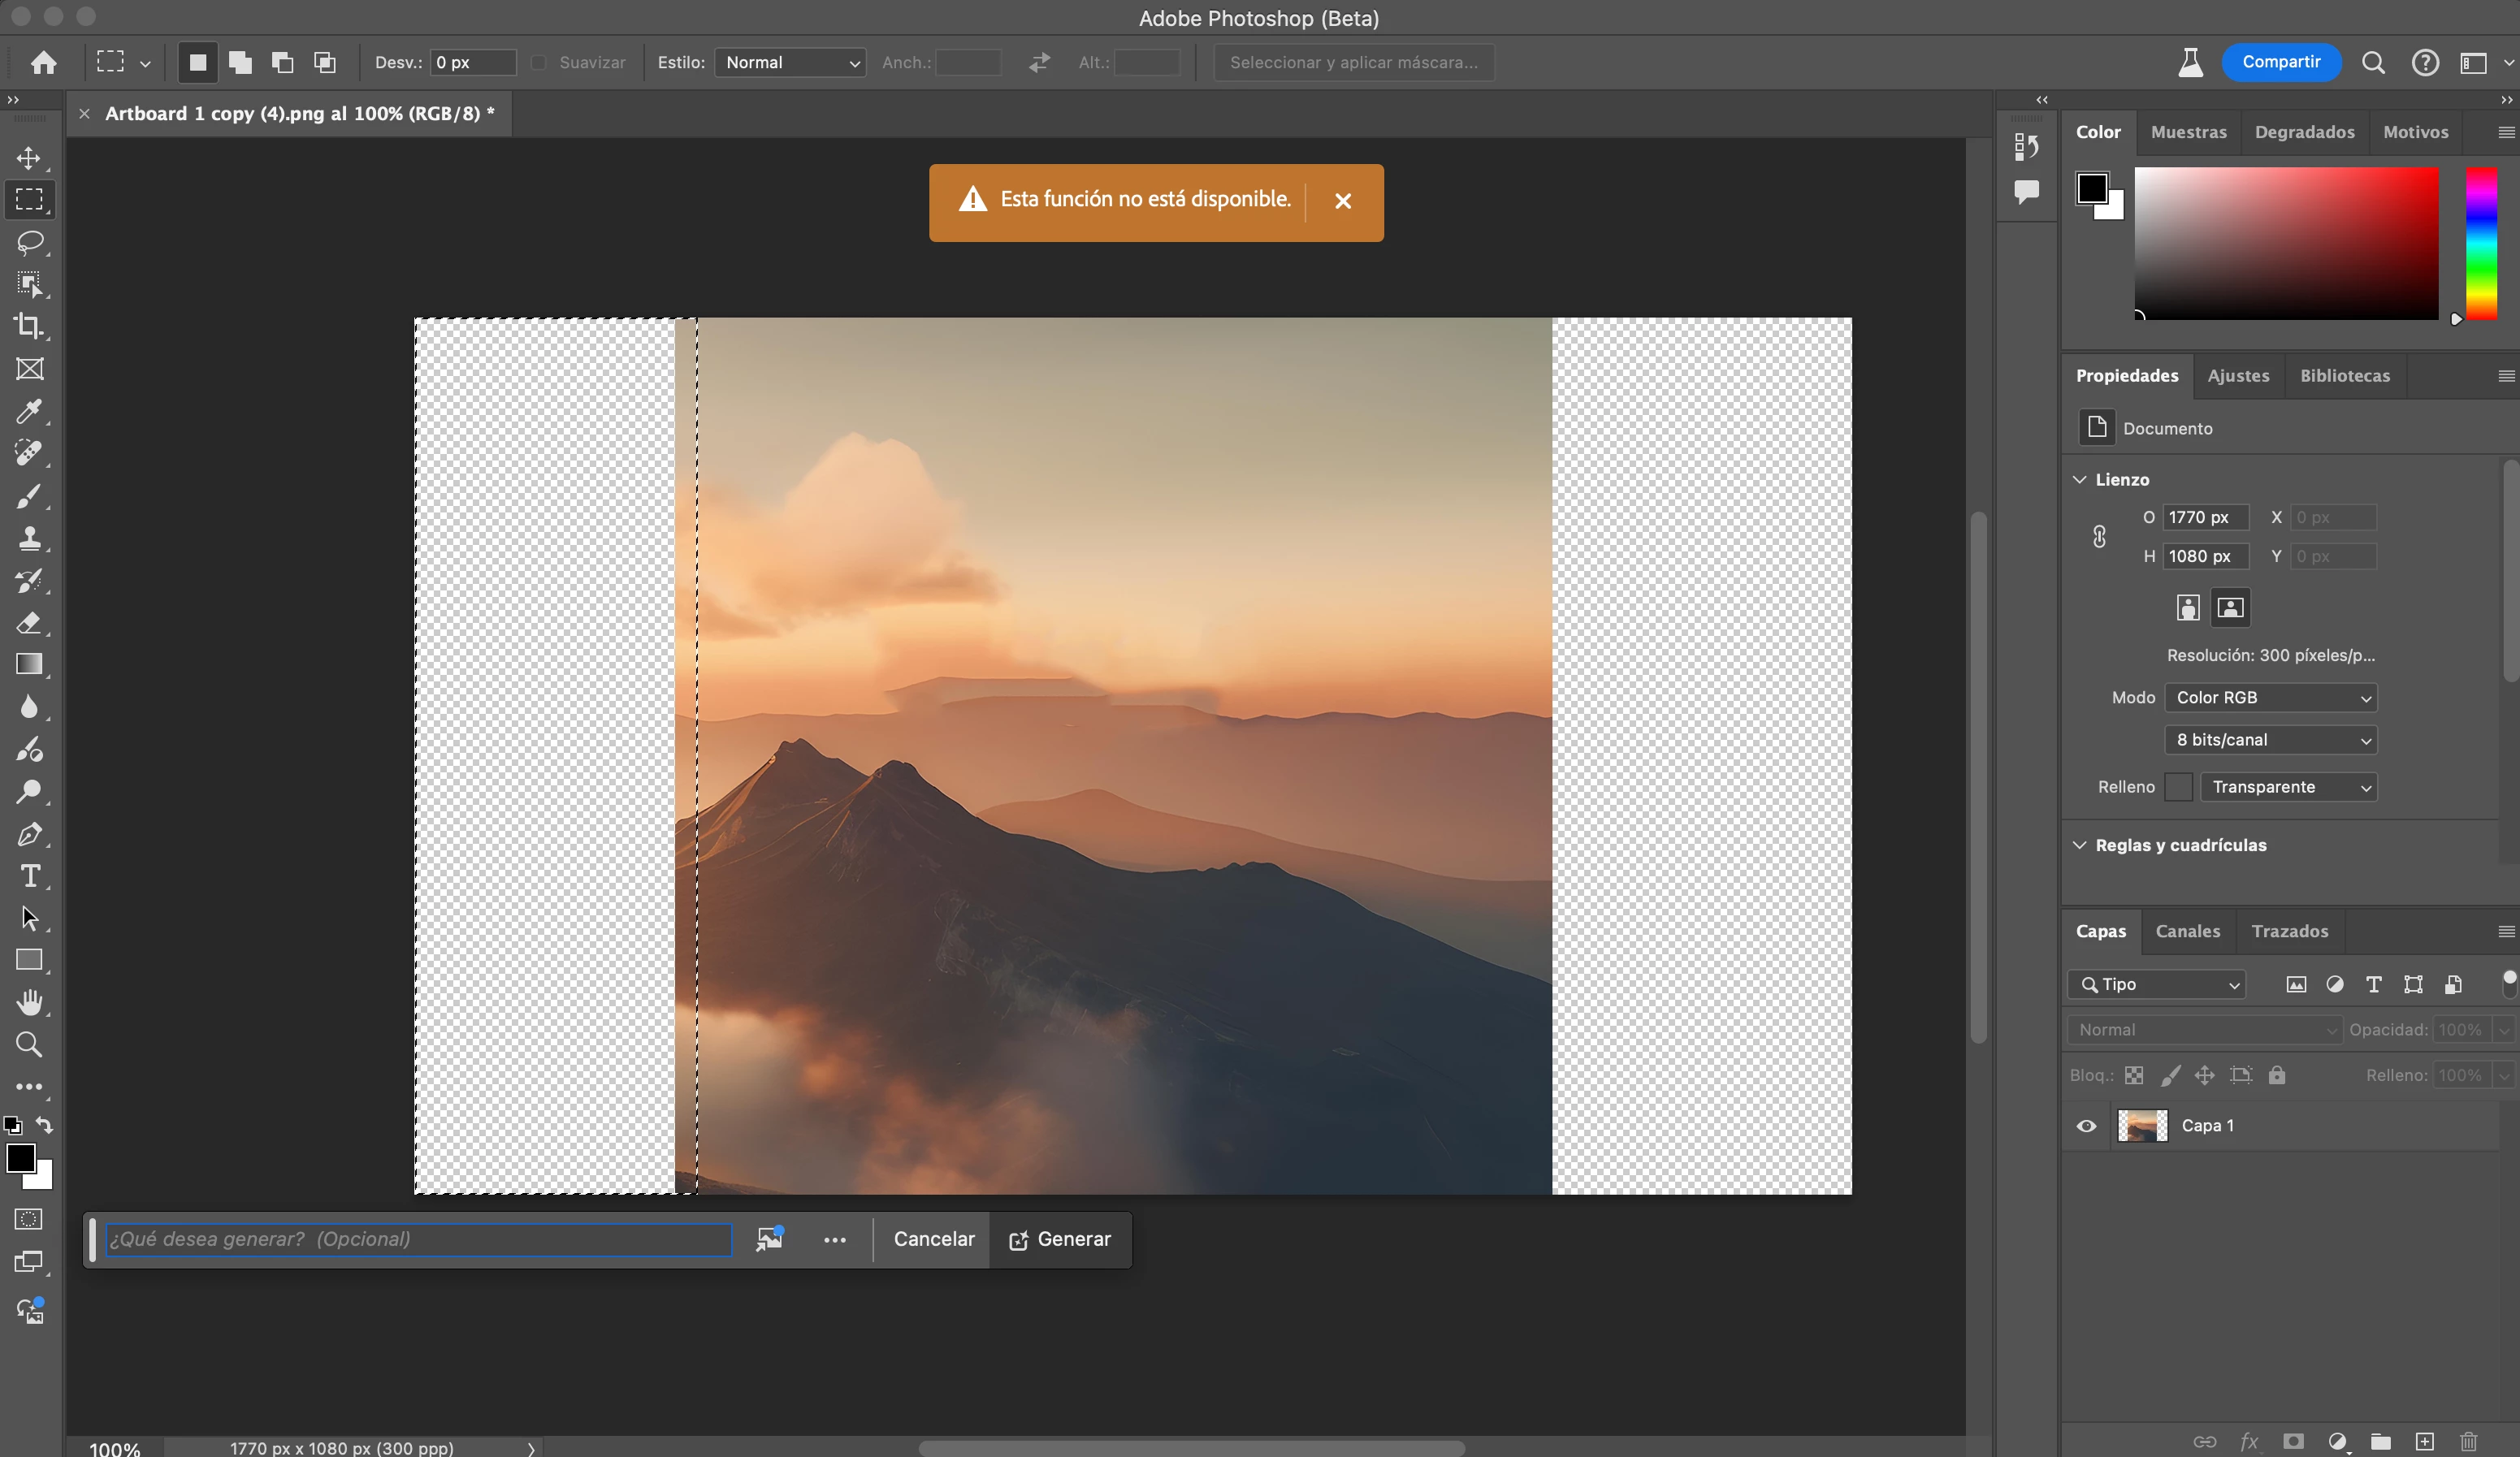This screenshot has height=1457, width=2520.
Task: Hide the Capa 1 layer
Action: click(x=2086, y=1126)
